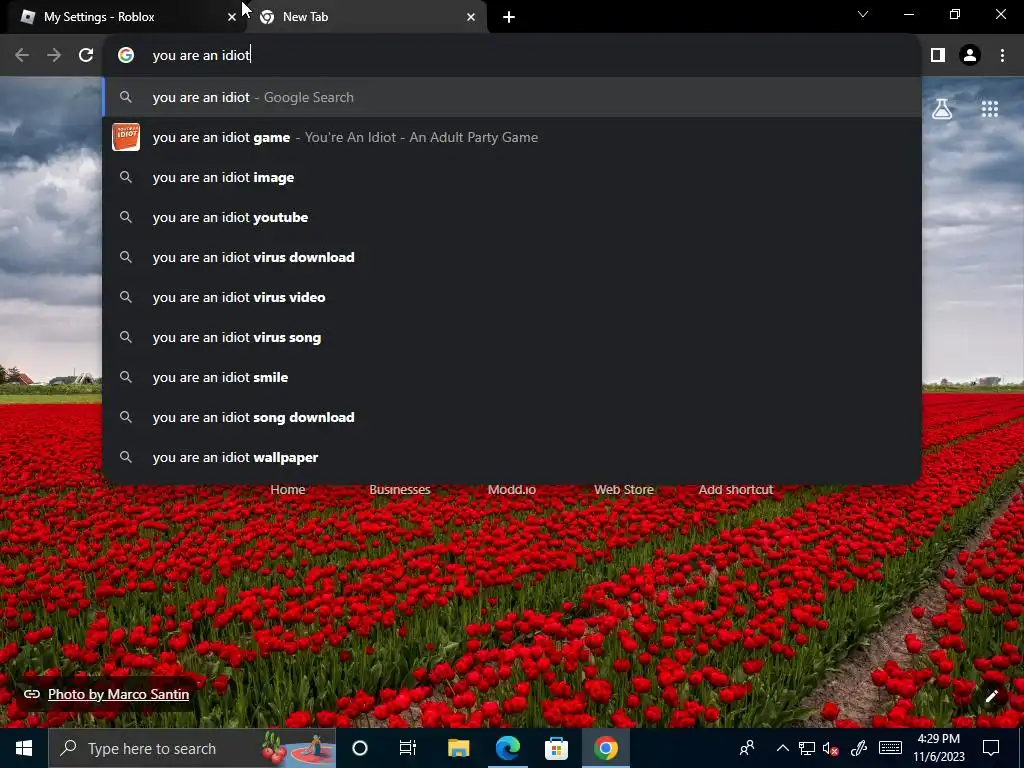Open Microsoft Store from taskbar
This screenshot has height=768, width=1024.
(x=556, y=748)
